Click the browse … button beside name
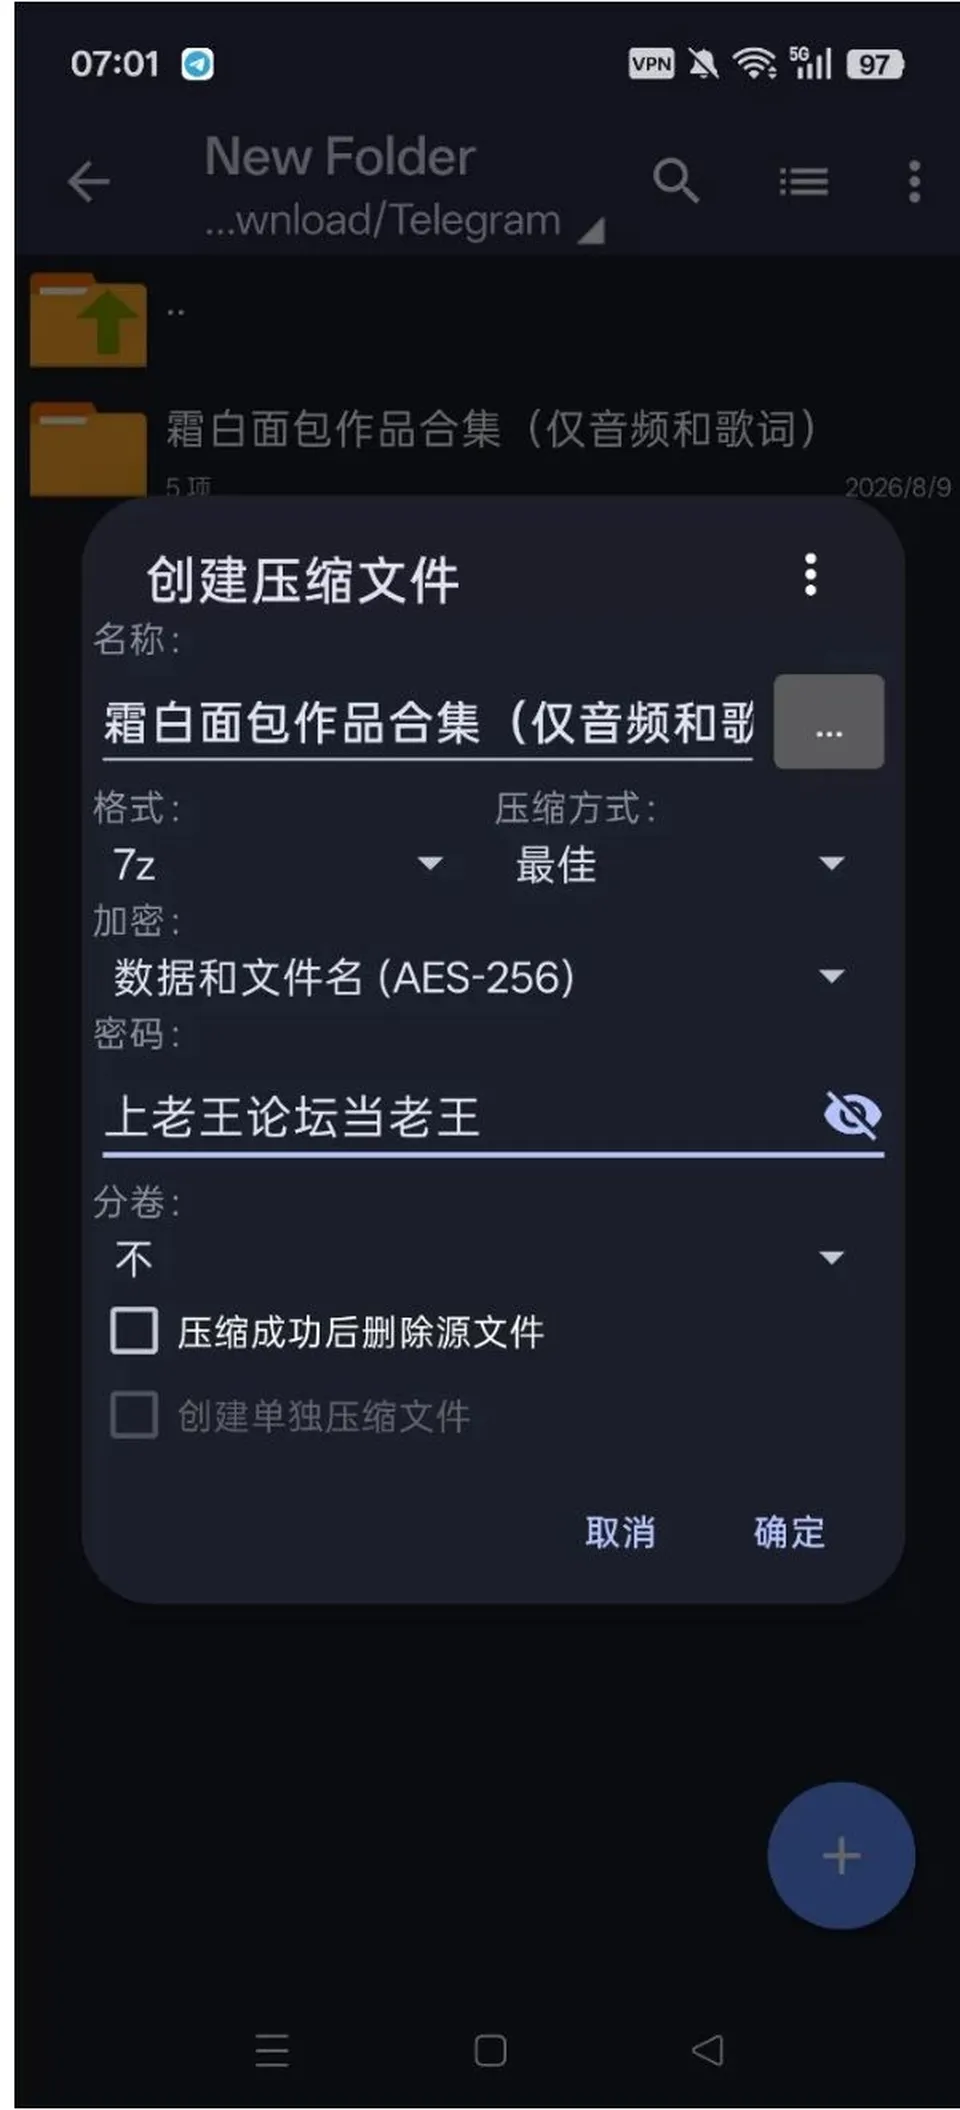This screenshot has width=960, height=2110. [829, 722]
